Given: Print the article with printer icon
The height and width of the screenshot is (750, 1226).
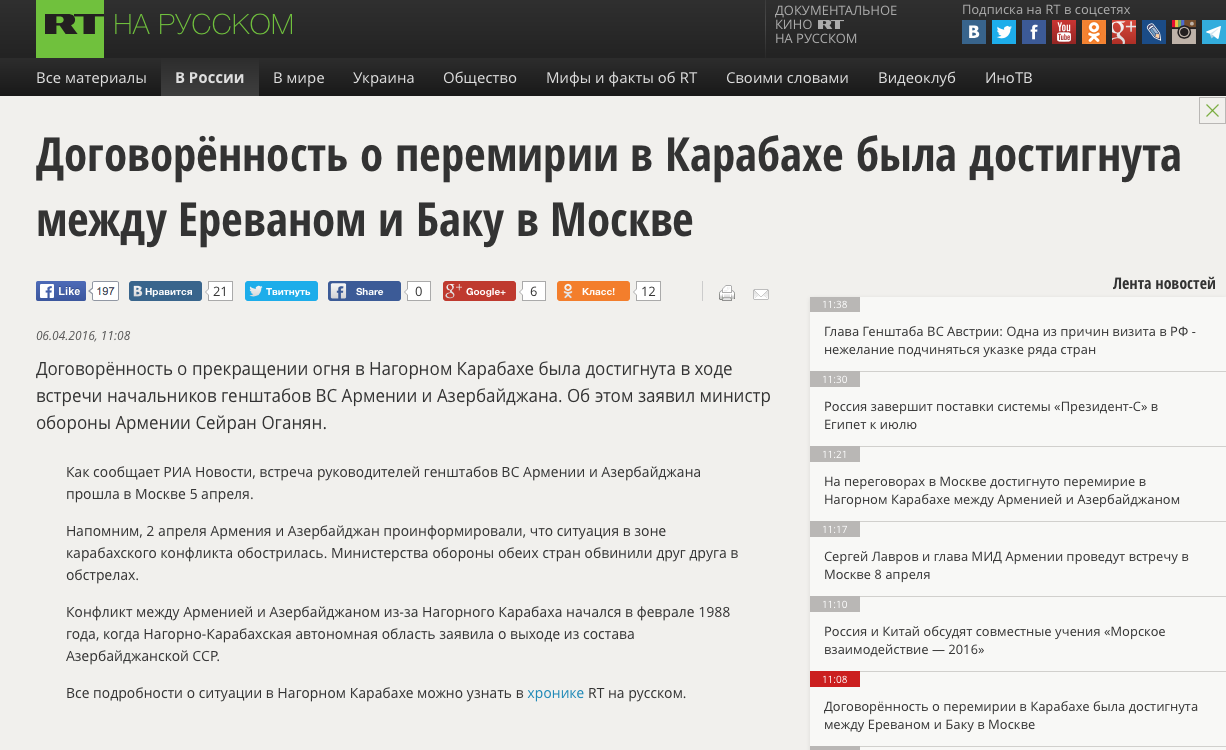Looking at the screenshot, I should click(727, 293).
